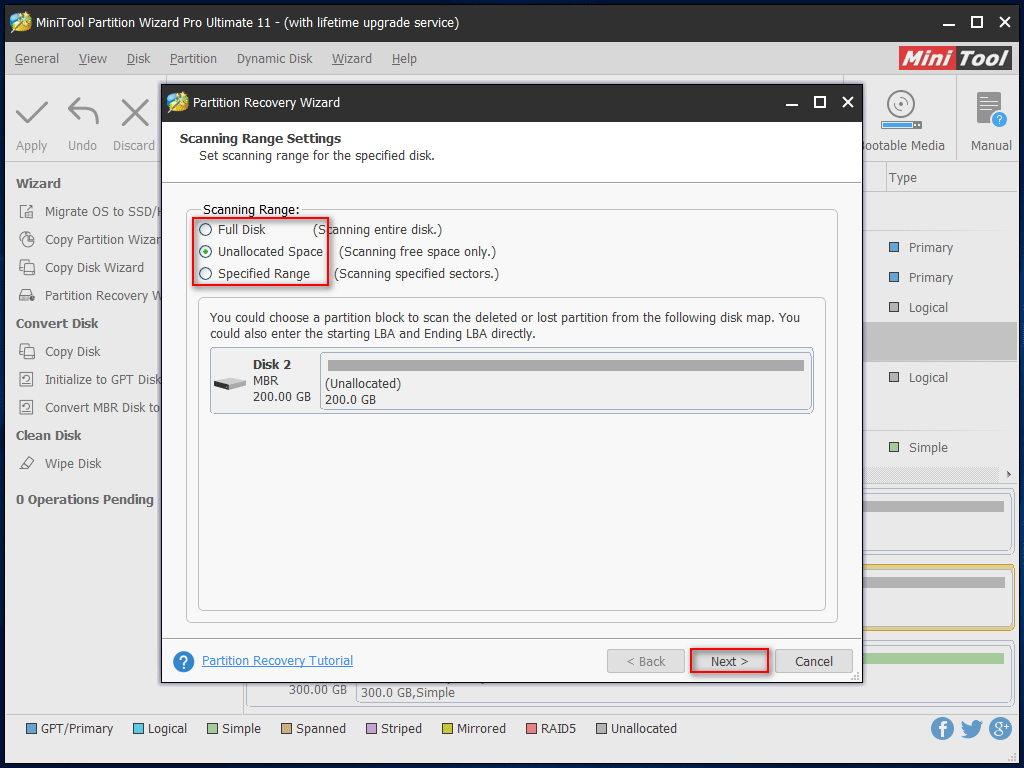
Task: Click the Mirrored legend color swatch
Action: pyautogui.click(x=447, y=729)
